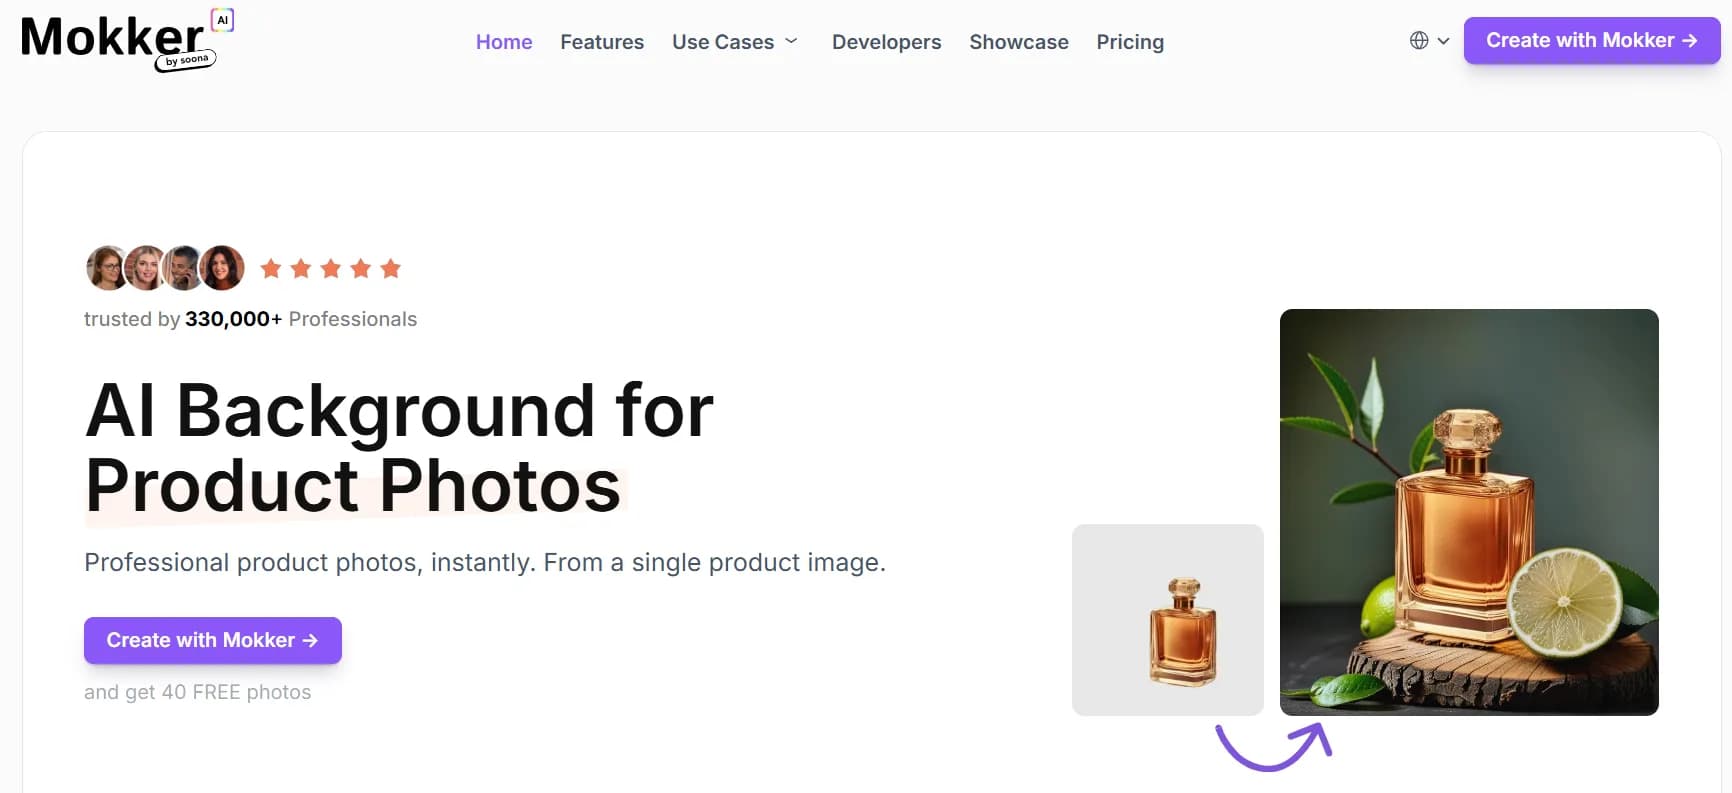
Task: Select the plain perfume bottle thumbnail
Action: click(1168, 620)
